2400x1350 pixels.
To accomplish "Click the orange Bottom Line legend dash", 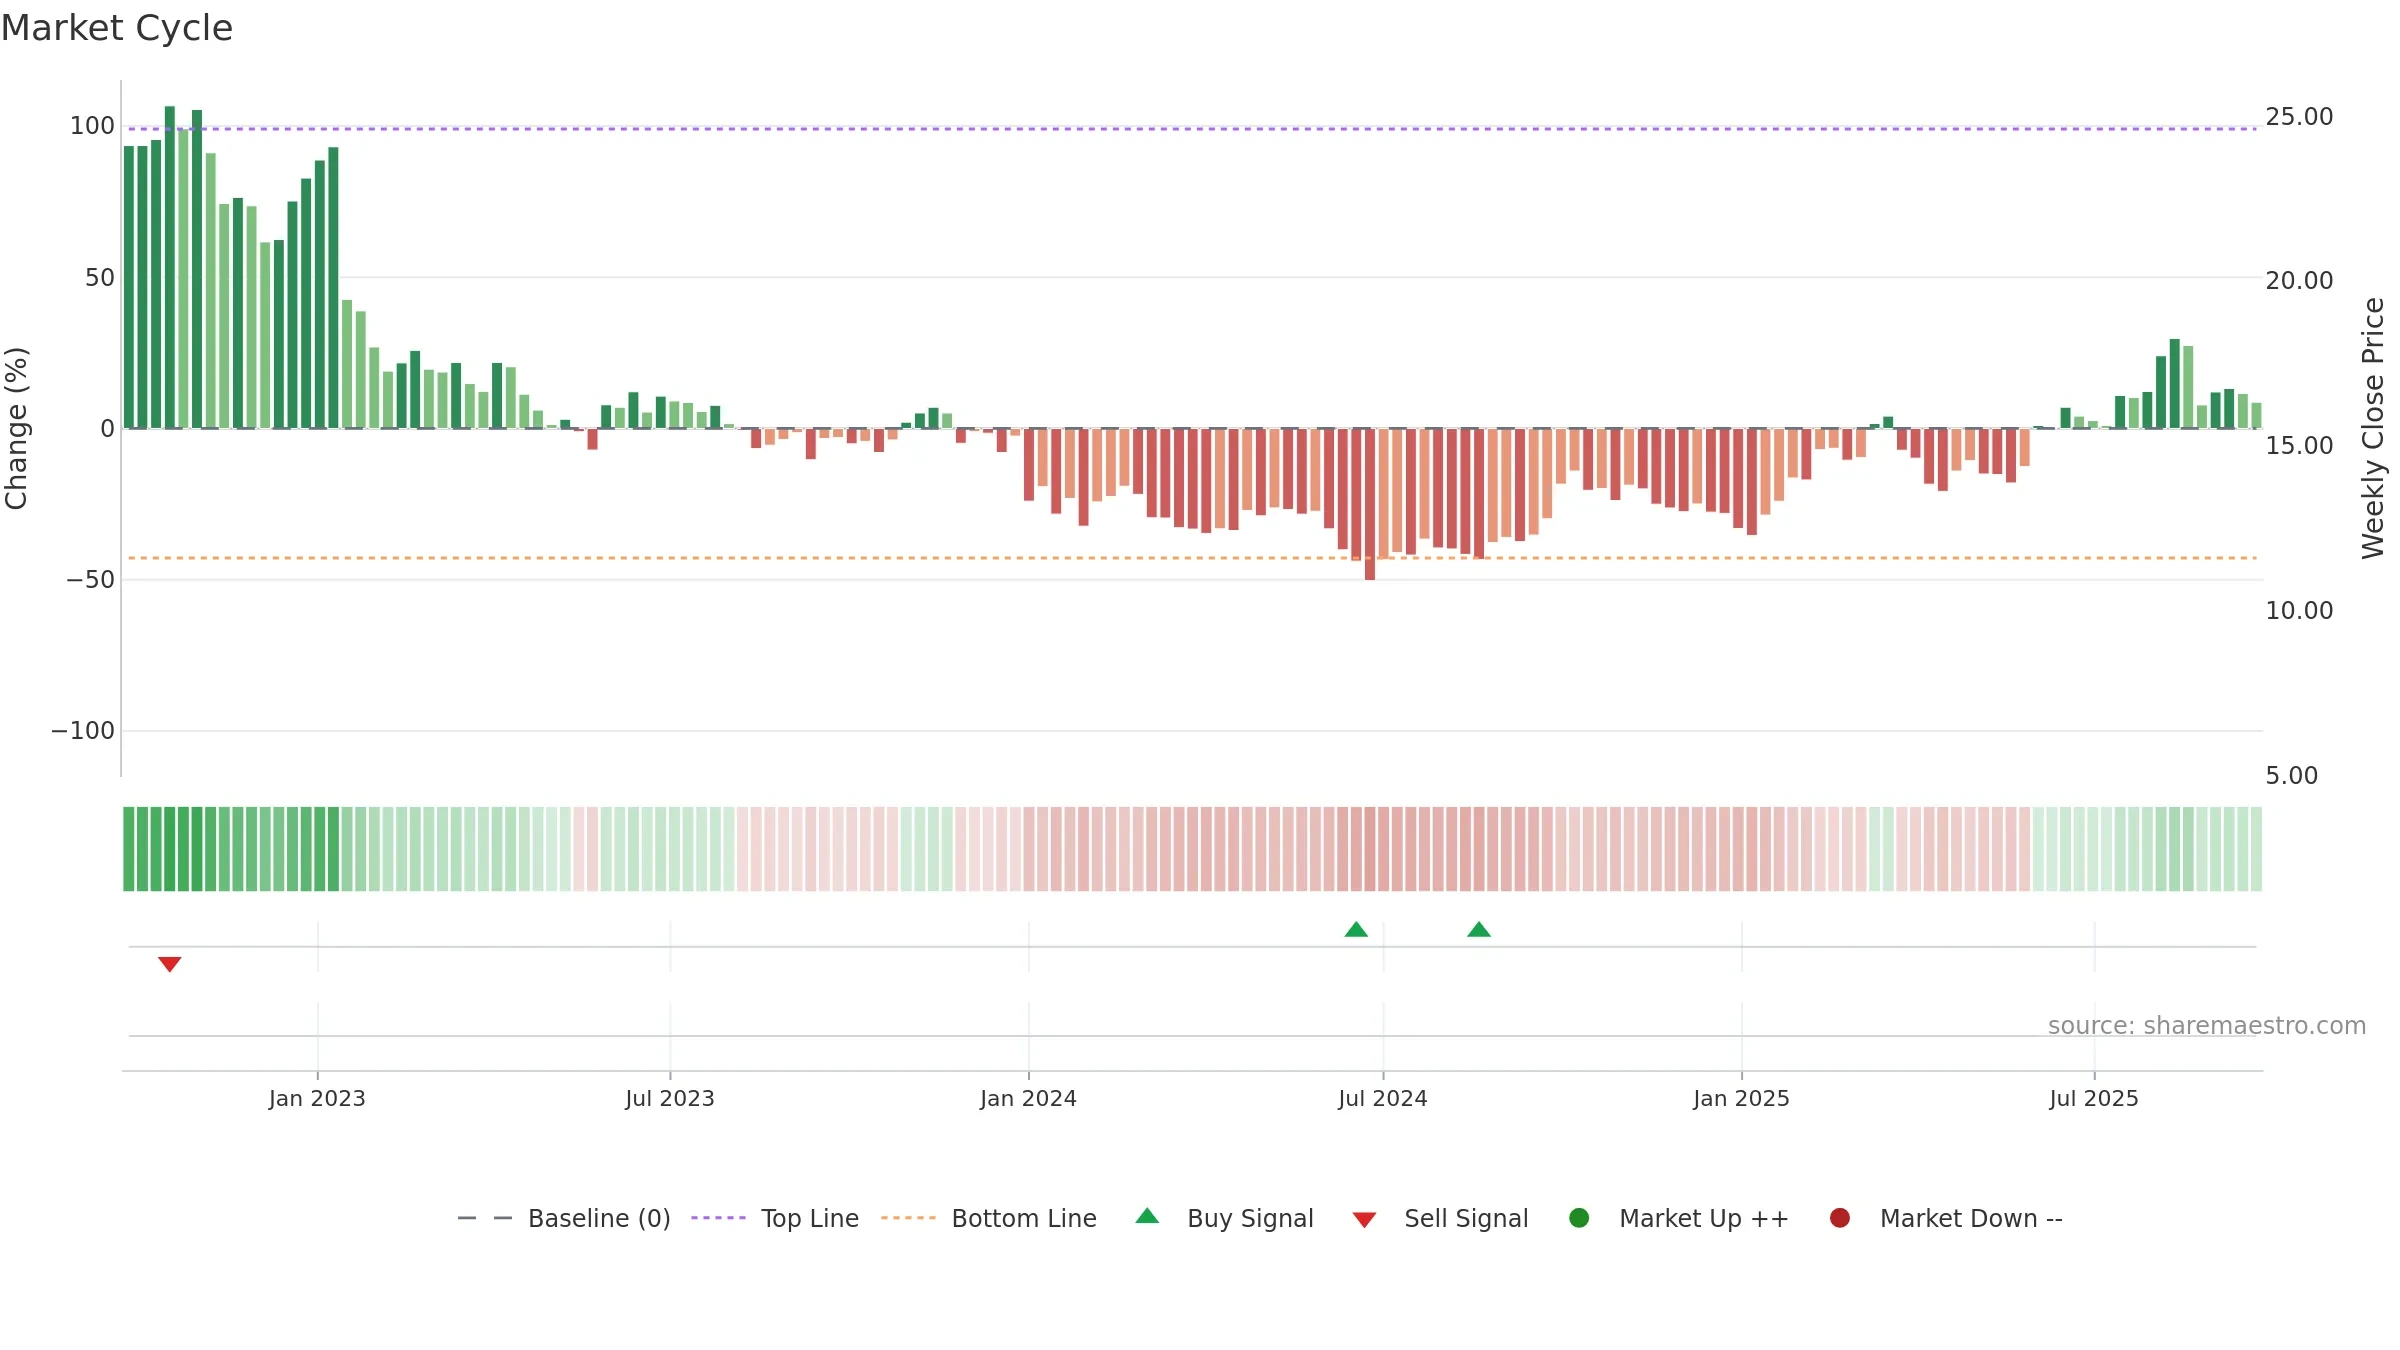I will 908,1218.
